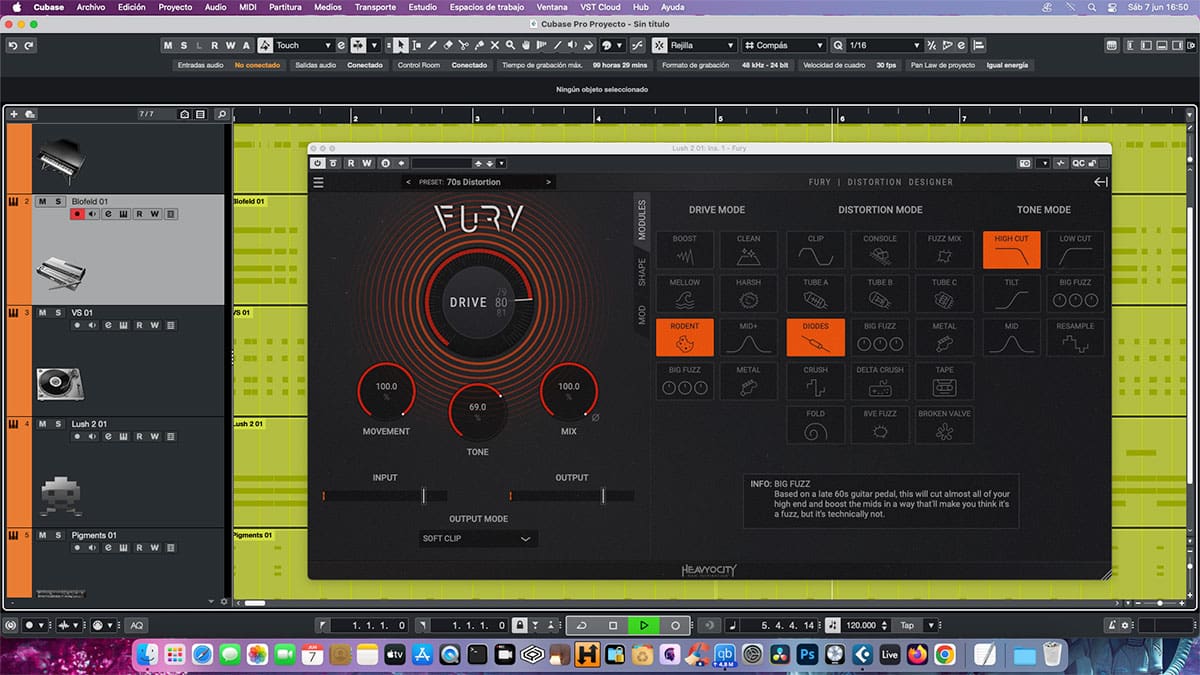Solo the VS 01 track
1200x675 pixels.
tap(58, 312)
